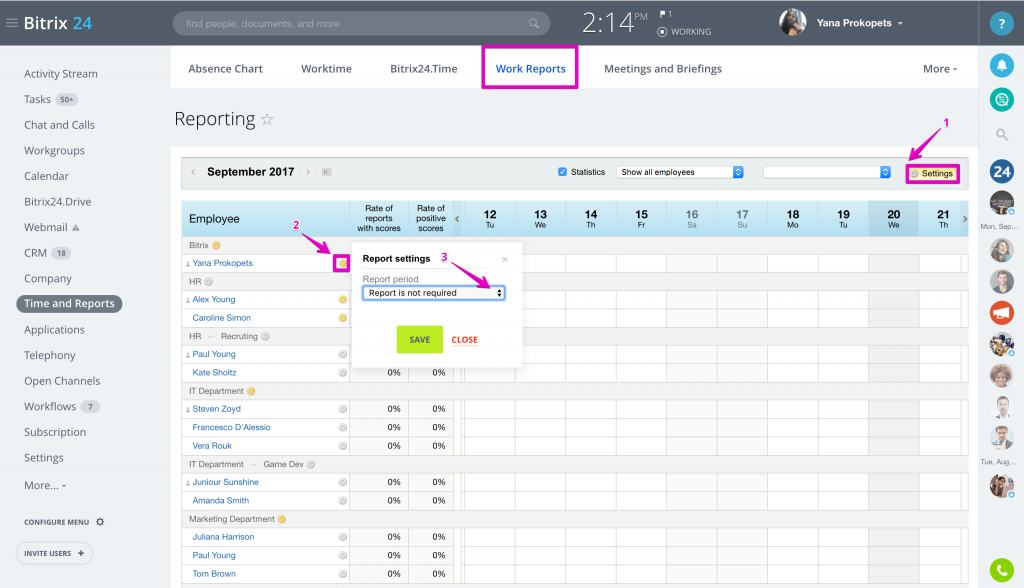Click the gear icon beside Configure Menu
Screen dimensions: 1024x588
[100, 522]
